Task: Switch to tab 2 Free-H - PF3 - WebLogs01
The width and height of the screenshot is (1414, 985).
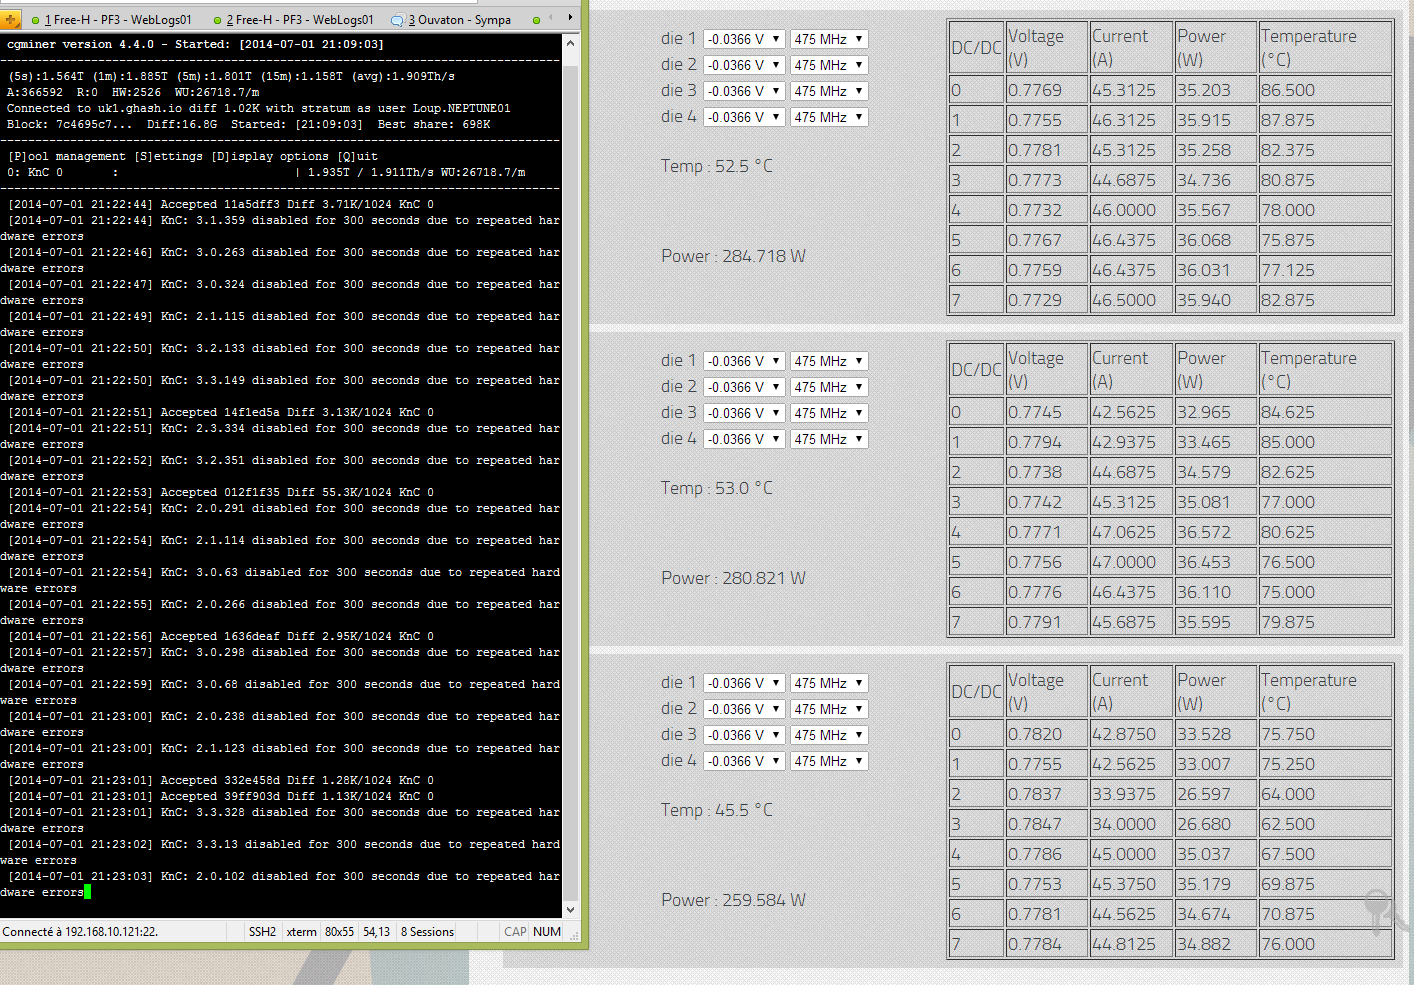Action: (x=292, y=20)
